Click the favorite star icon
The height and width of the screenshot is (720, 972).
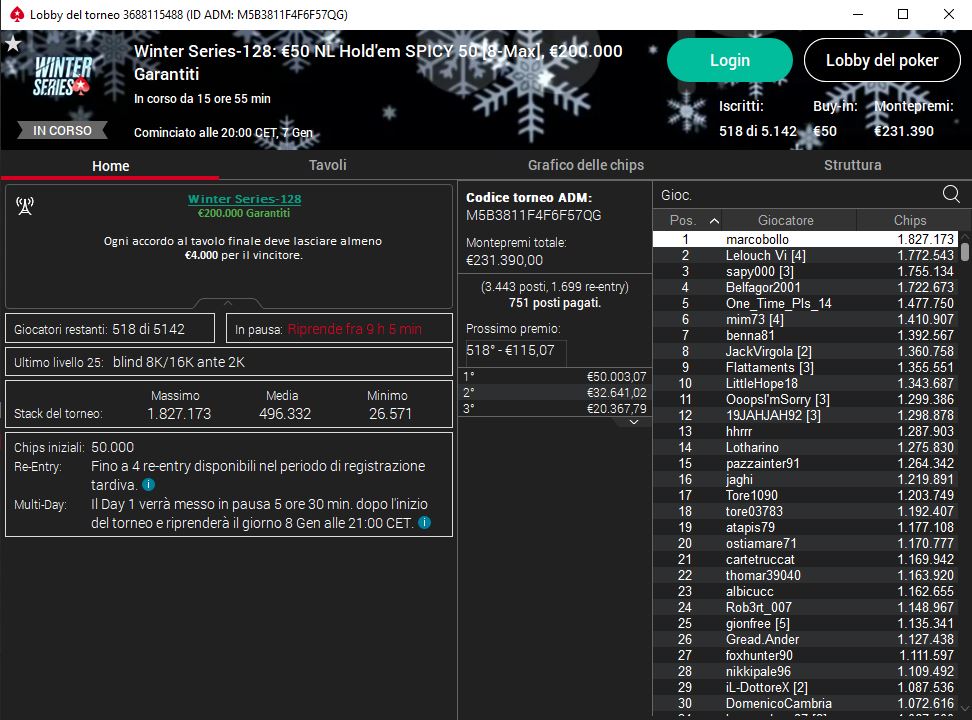tap(13, 44)
